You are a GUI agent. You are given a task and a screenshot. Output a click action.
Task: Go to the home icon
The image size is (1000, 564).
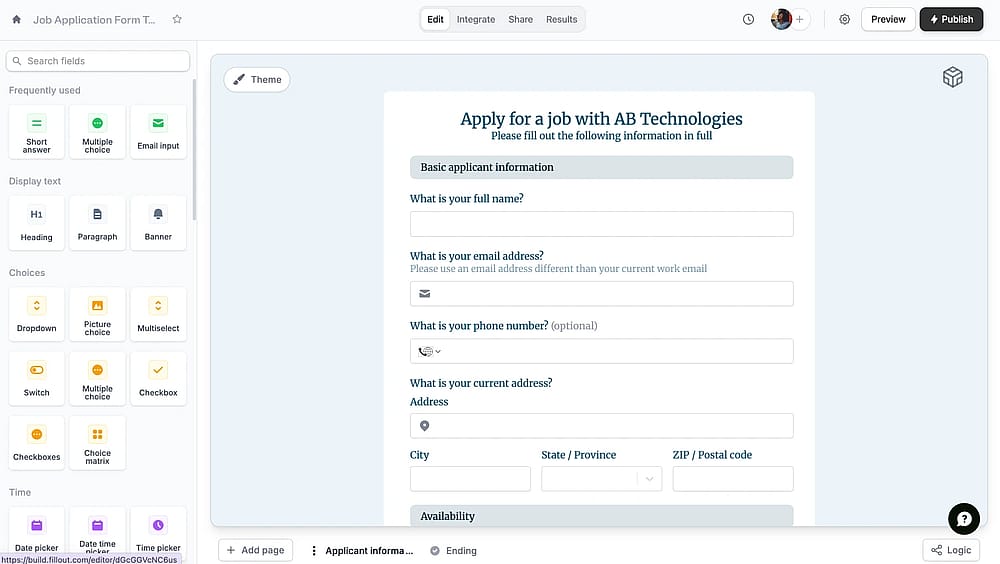click(17, 19)
